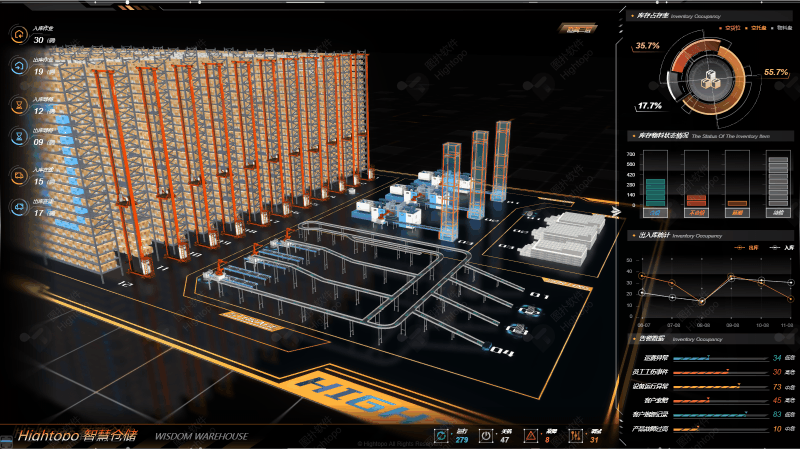Image resolution: width=800 pixels, height=449 pixels.
Task: Click the debug sliders icon showing 31
Action: coord(575,435)
